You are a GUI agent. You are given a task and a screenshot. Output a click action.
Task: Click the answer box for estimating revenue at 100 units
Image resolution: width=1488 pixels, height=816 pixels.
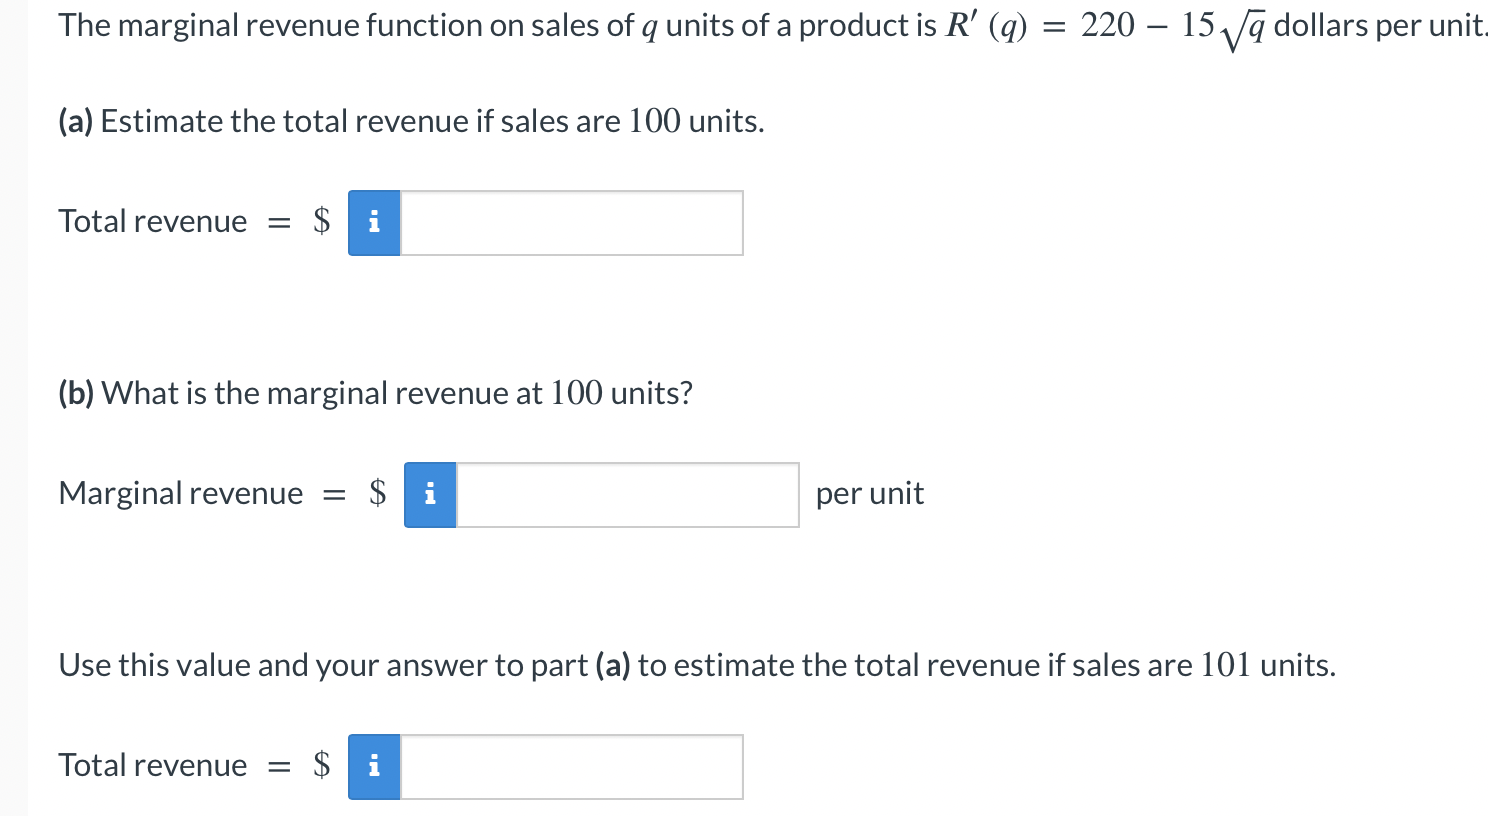(570, 223)
